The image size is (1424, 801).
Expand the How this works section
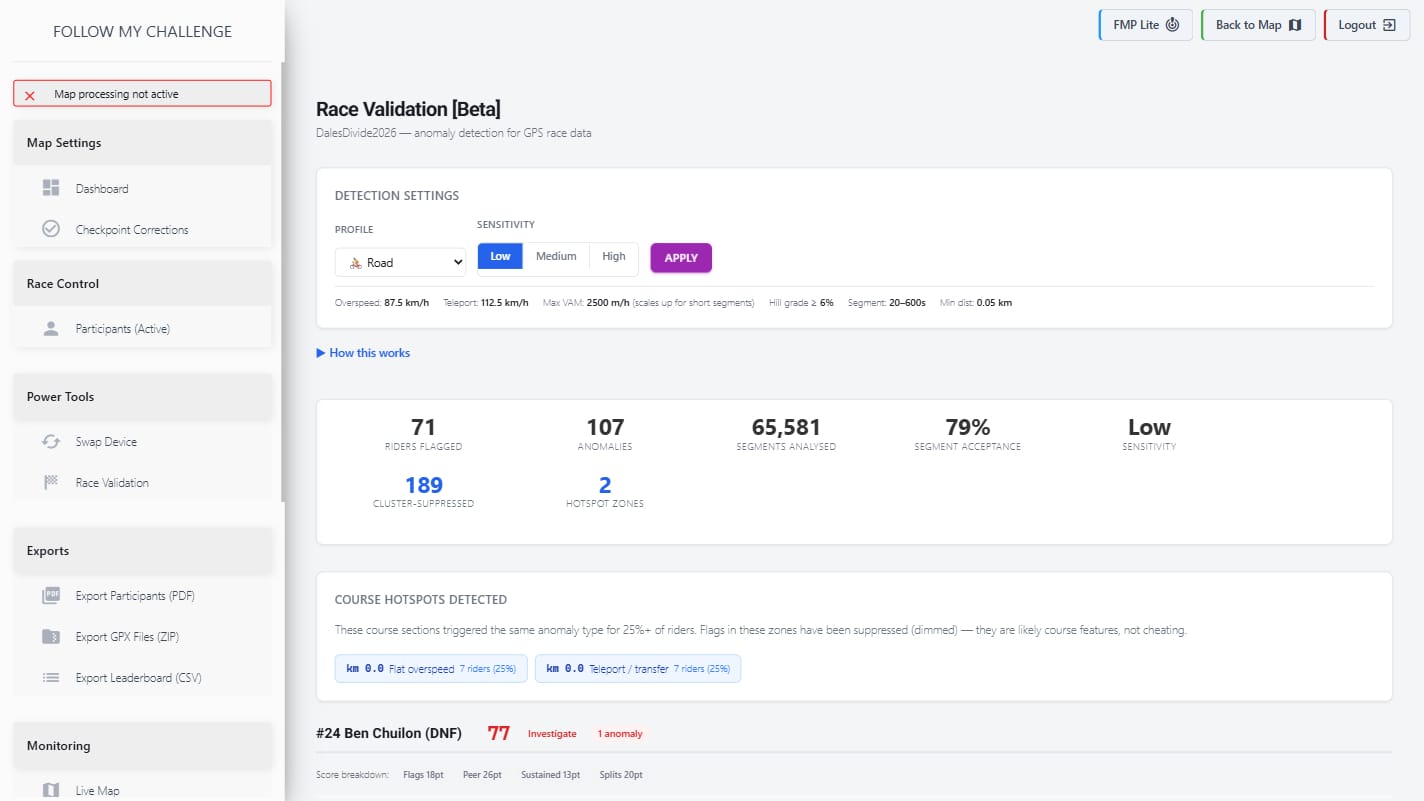click(363, 353)
